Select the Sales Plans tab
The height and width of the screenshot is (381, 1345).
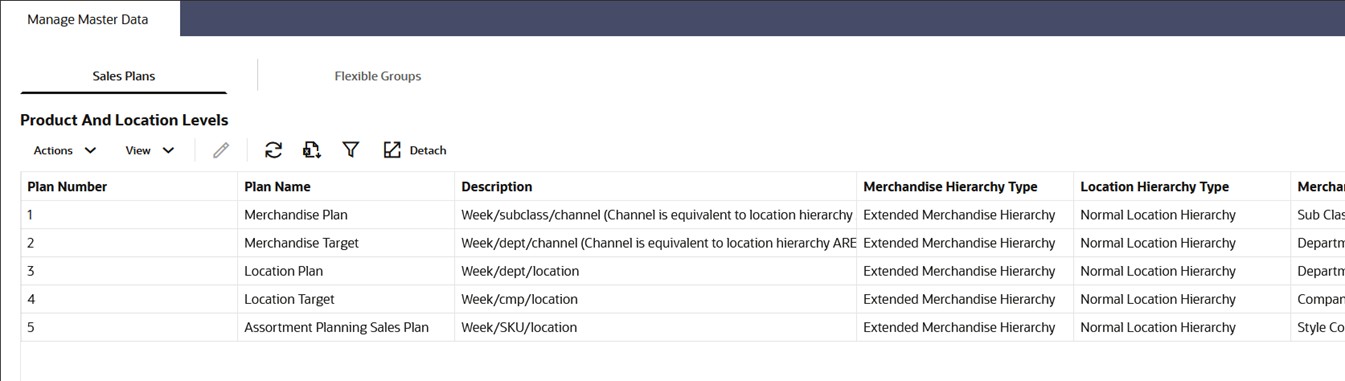124,76
